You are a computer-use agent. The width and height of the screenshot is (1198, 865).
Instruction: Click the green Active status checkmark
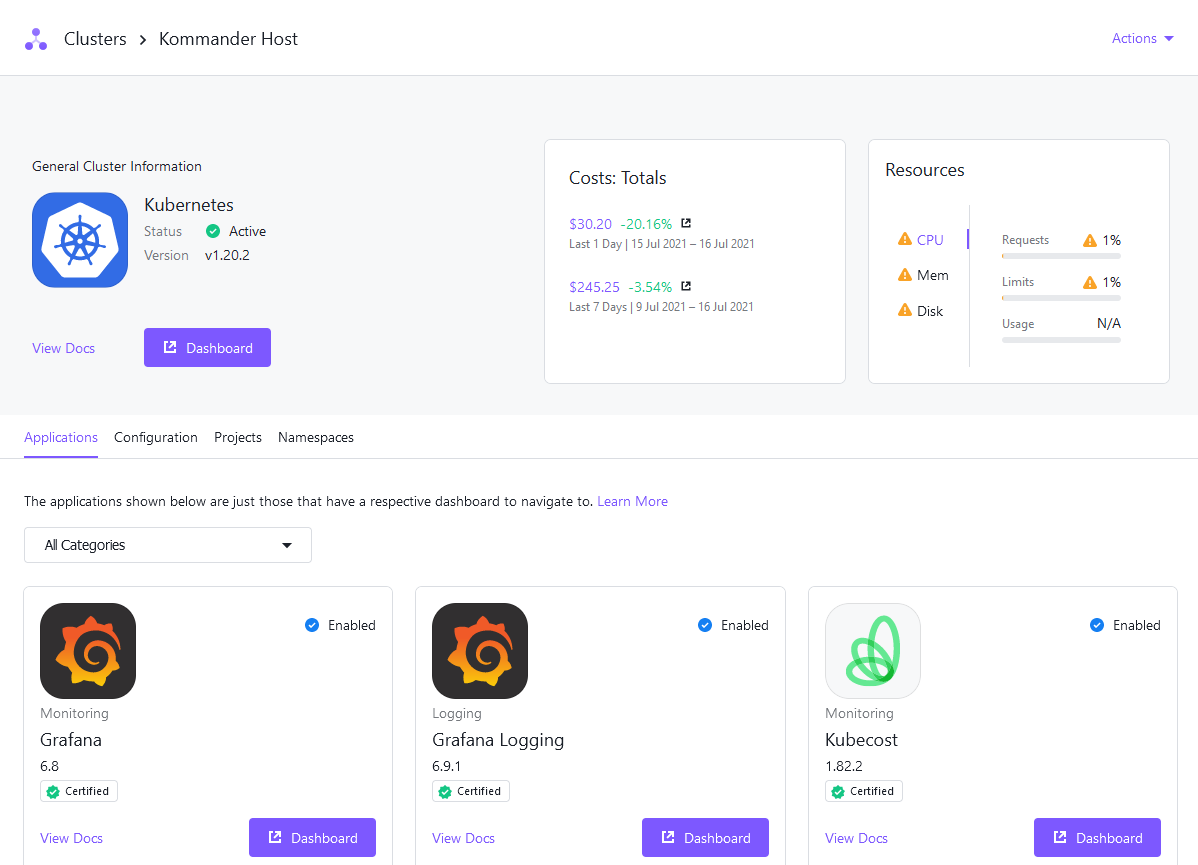[213, 231]
